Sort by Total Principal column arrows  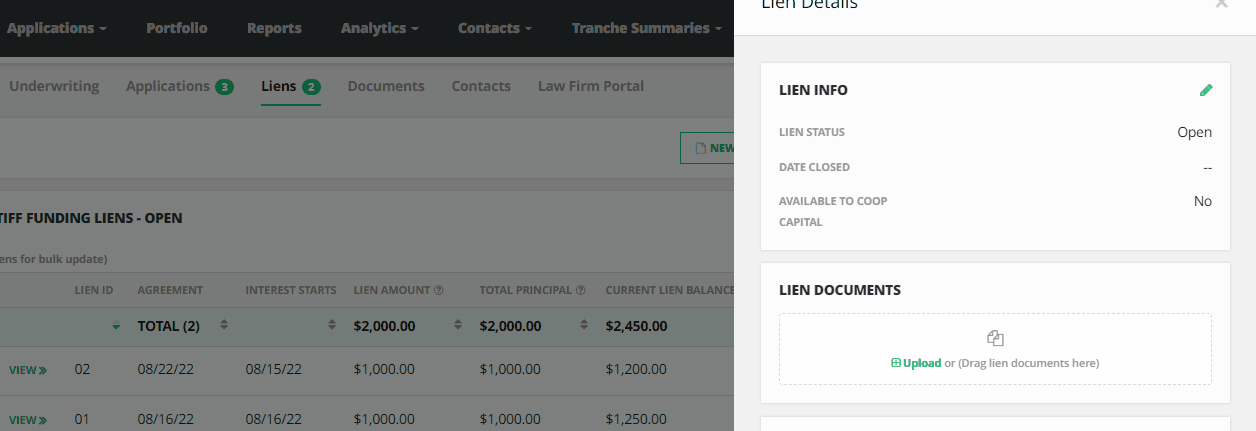(584, 326)
